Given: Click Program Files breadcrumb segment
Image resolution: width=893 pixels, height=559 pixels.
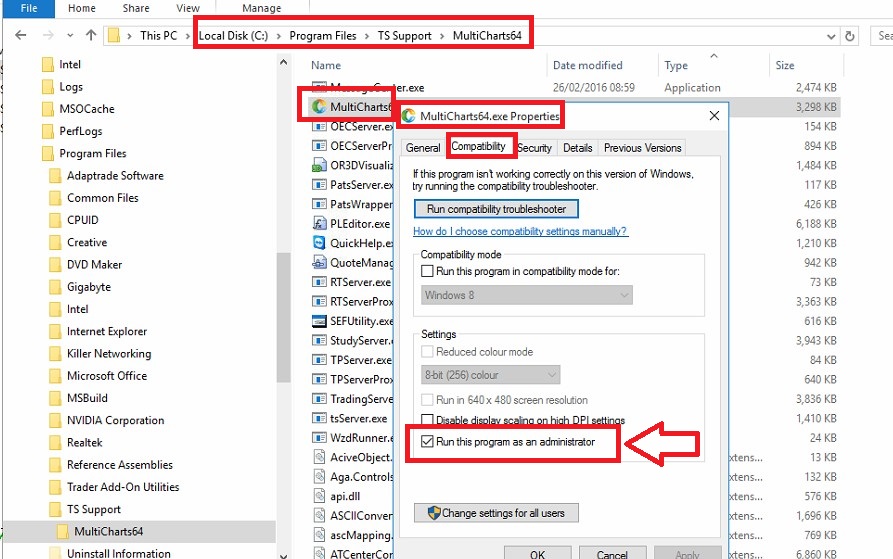Looking at the screenshot, I should 322,35.
